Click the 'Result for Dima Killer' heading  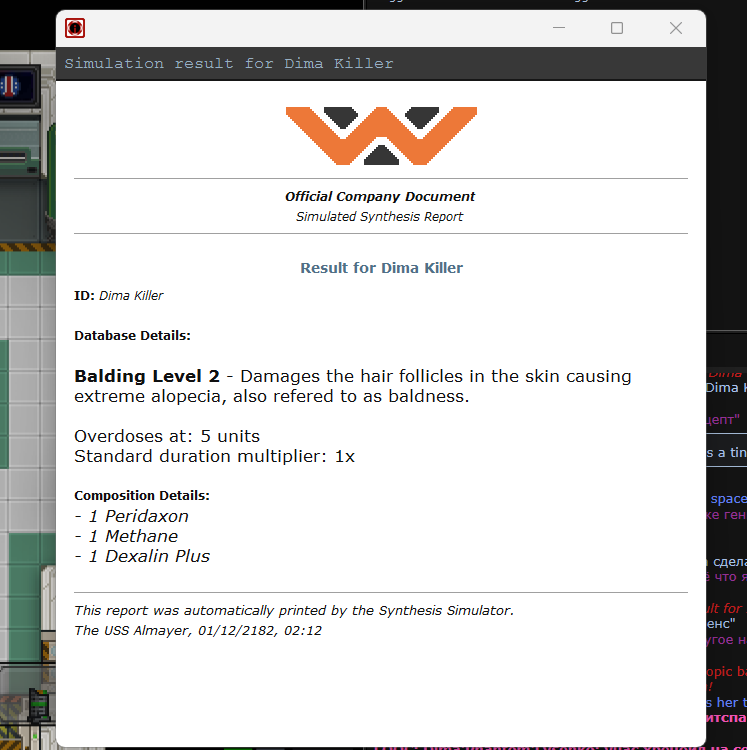381,268
